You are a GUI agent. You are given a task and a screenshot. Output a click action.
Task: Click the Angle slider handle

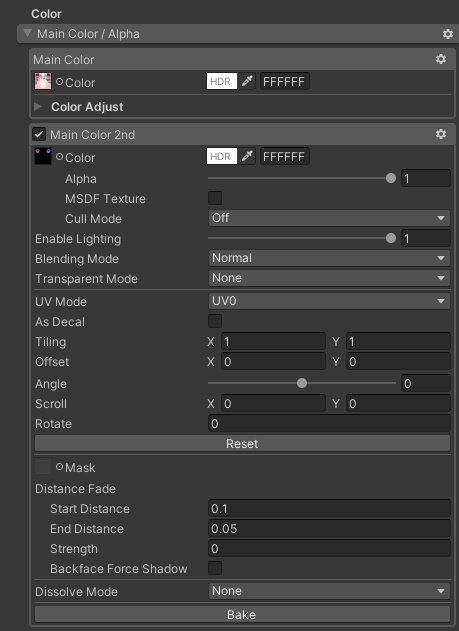[x=302, y=383]
